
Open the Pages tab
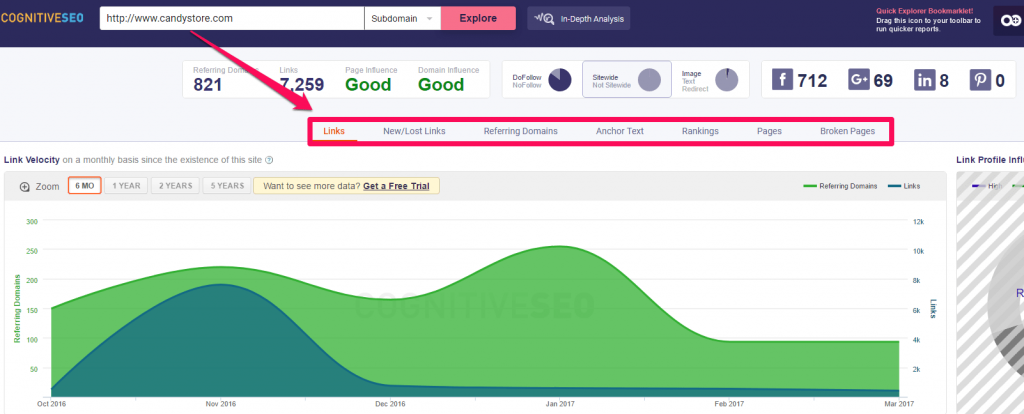(x=769, y=131)
